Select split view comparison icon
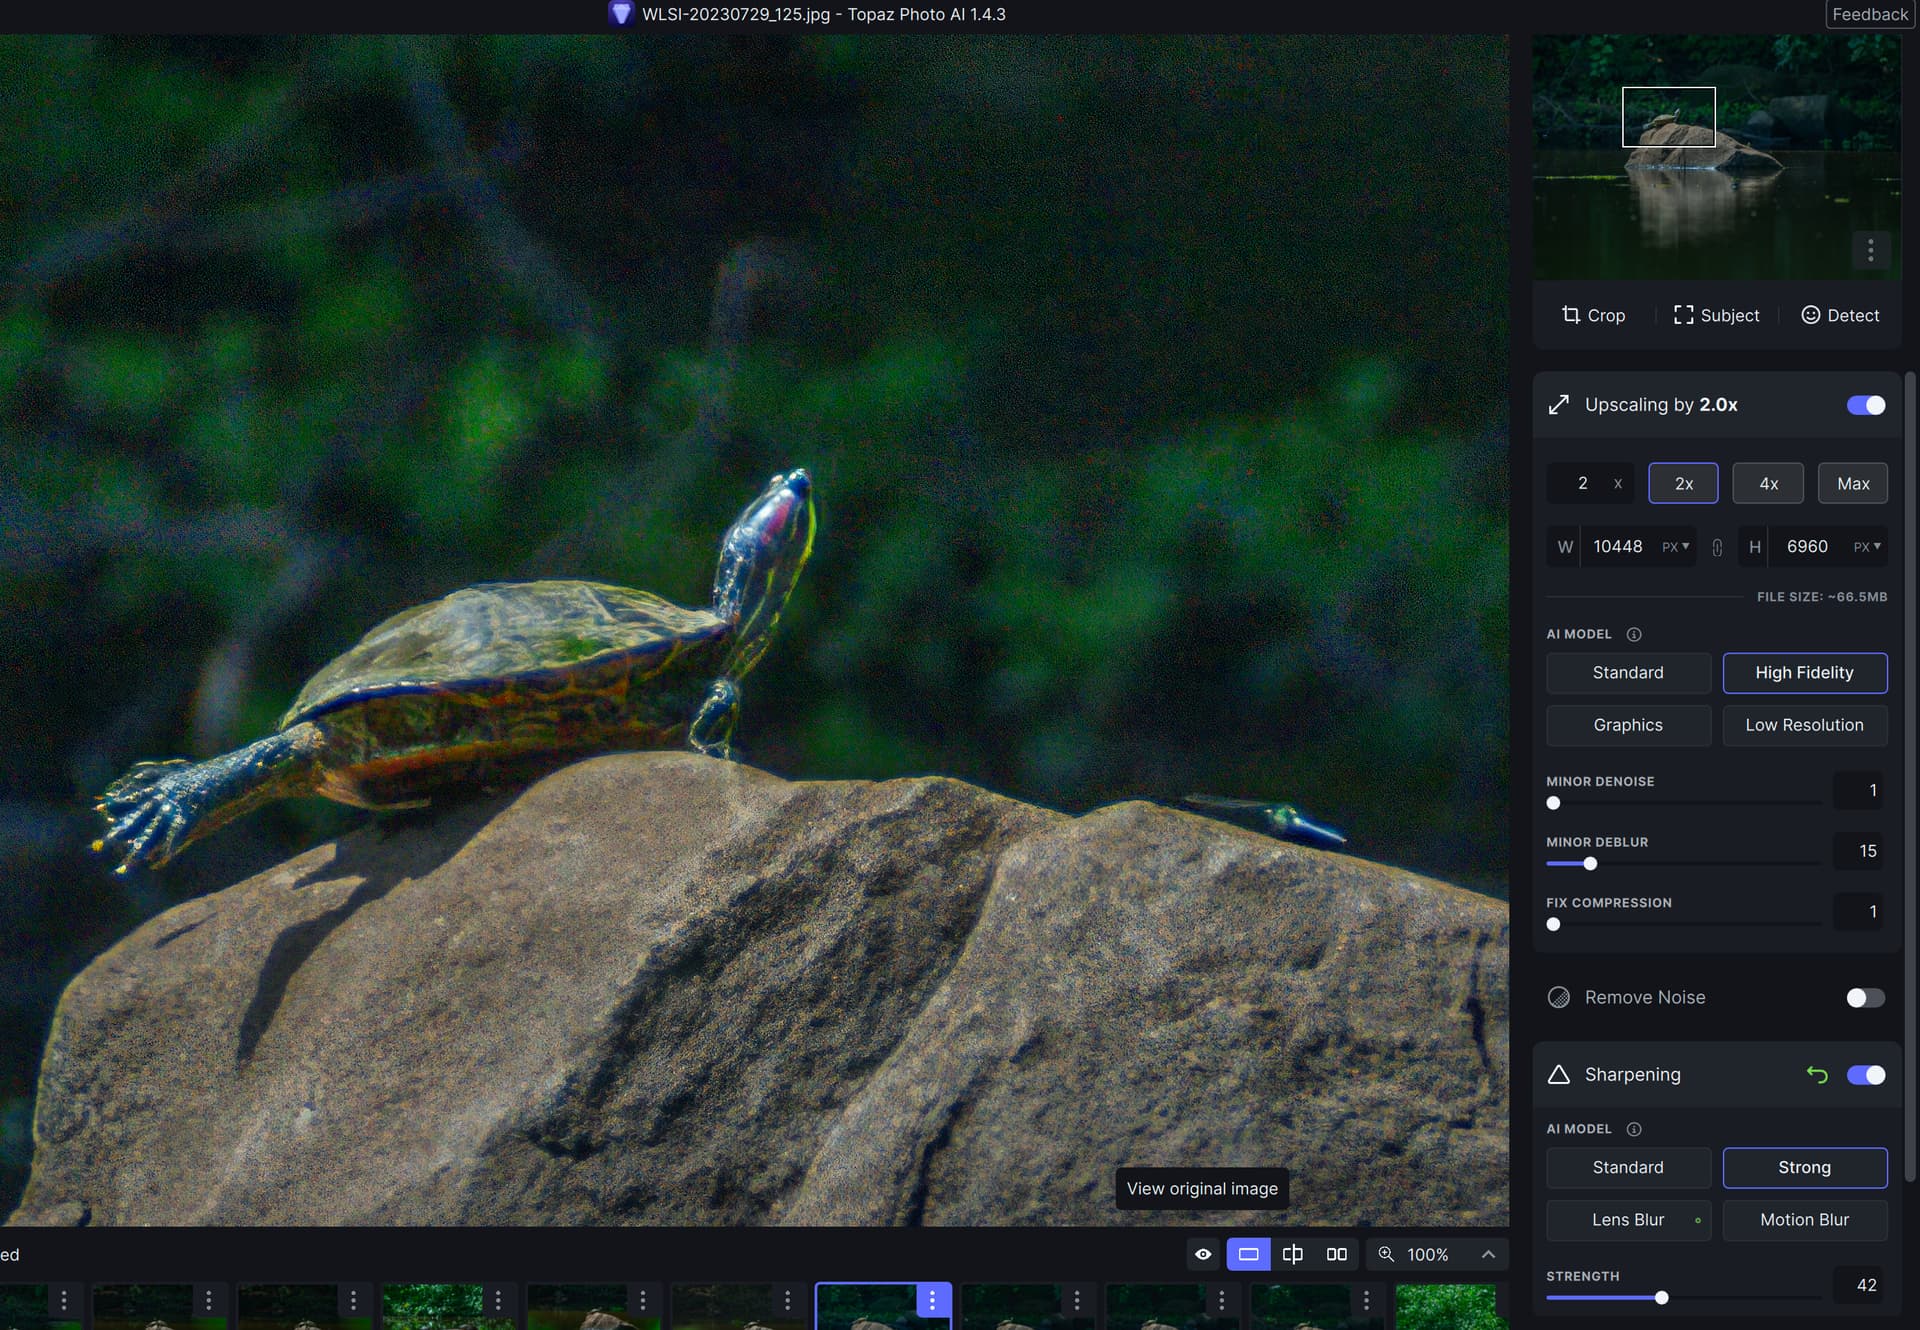1920x1330 pixels. pos(1292,1254)
